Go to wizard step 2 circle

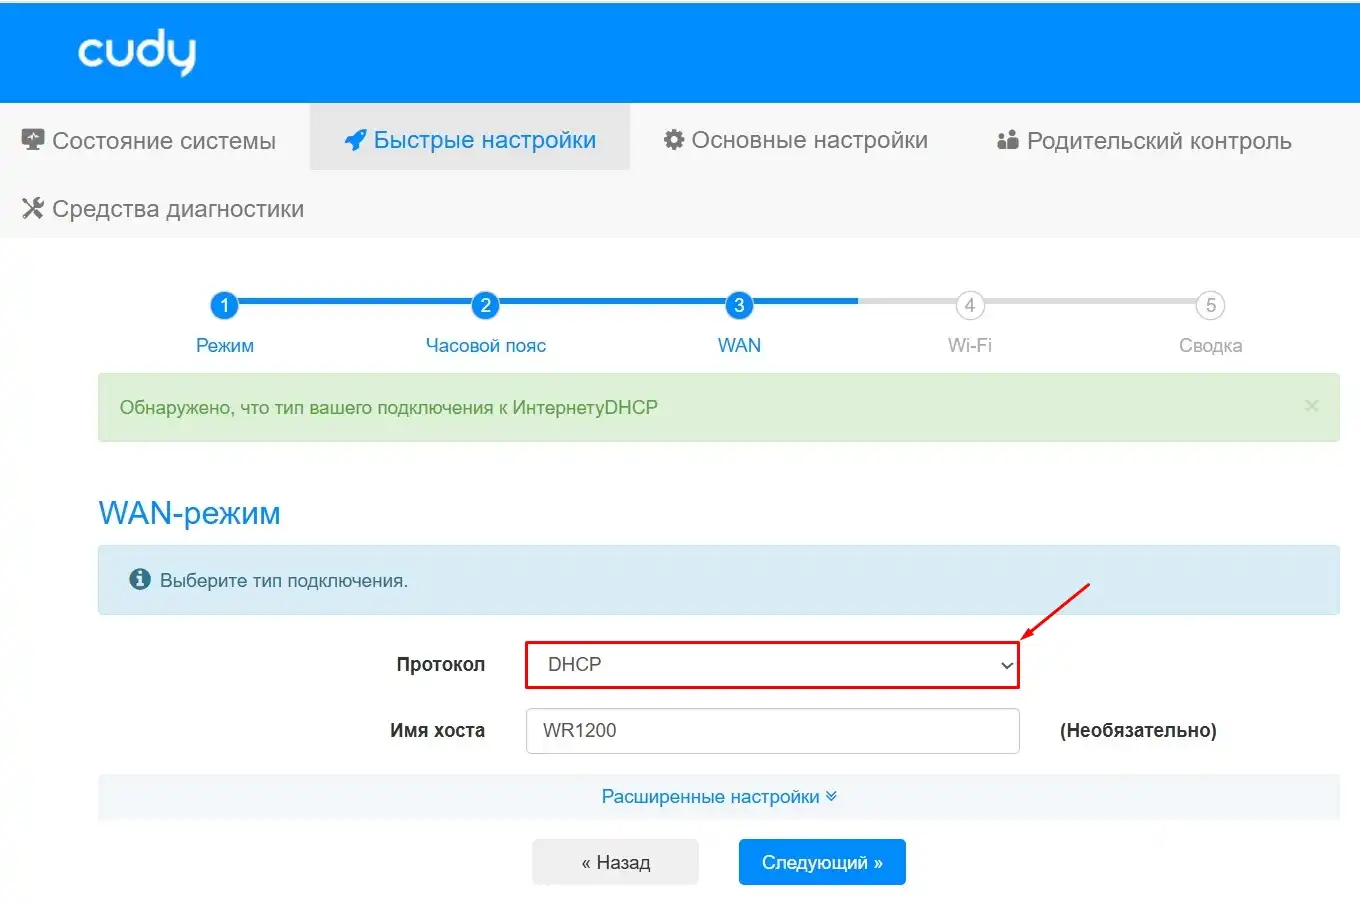coord(485,305)
